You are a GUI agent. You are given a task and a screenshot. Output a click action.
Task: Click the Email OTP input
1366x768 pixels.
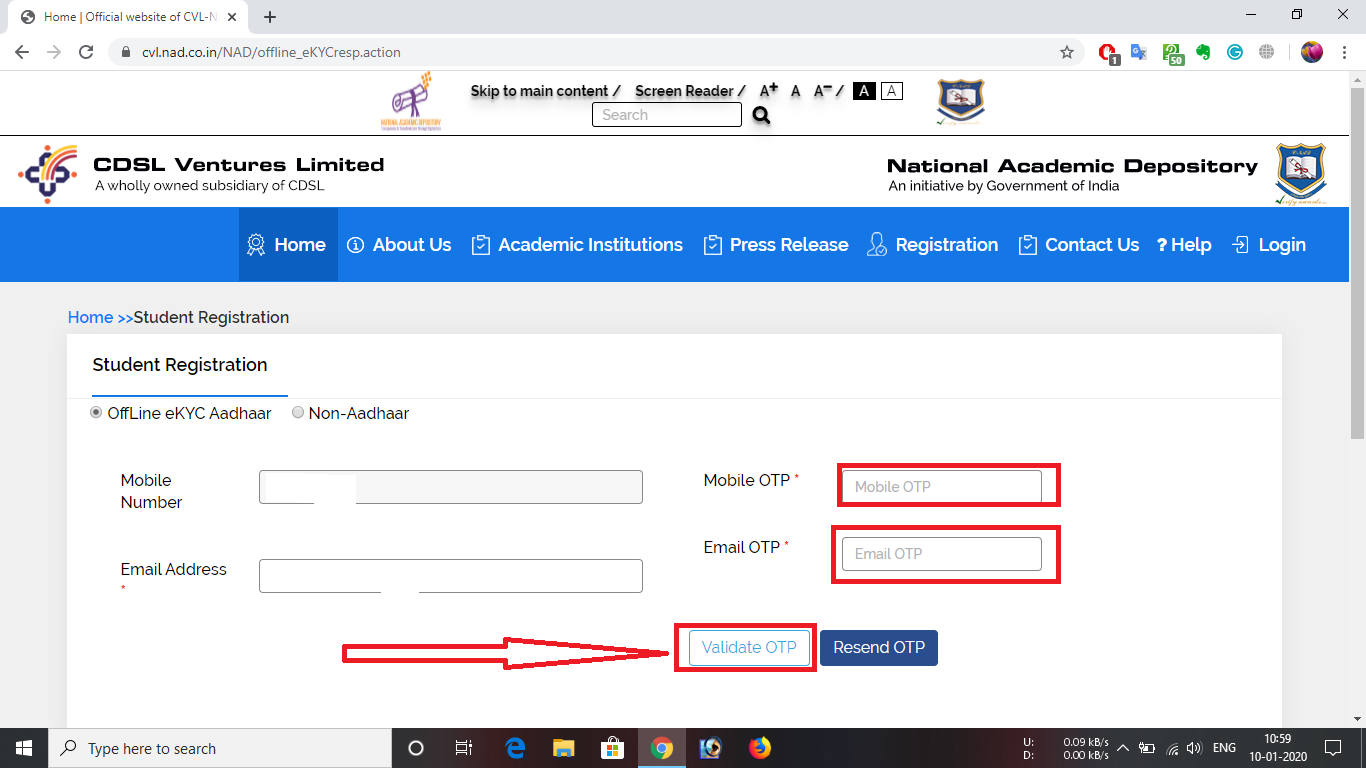point(942,554)
